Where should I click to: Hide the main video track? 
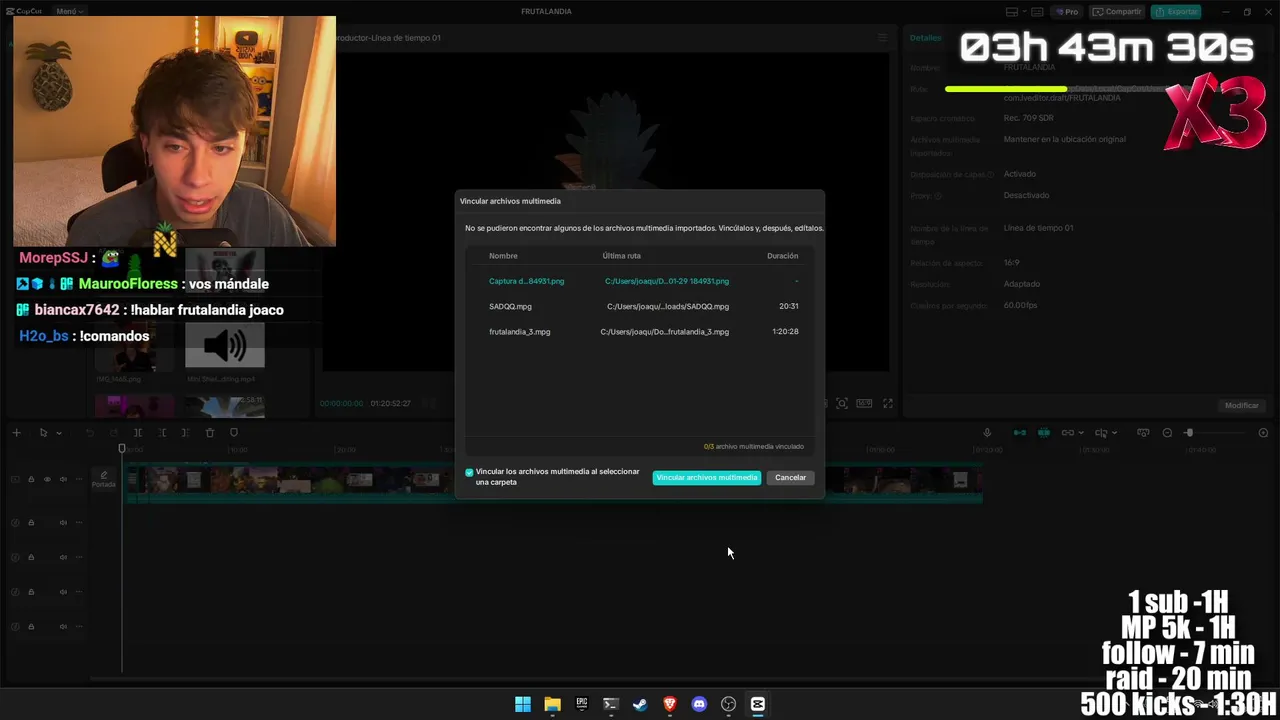tap(47, 480)
